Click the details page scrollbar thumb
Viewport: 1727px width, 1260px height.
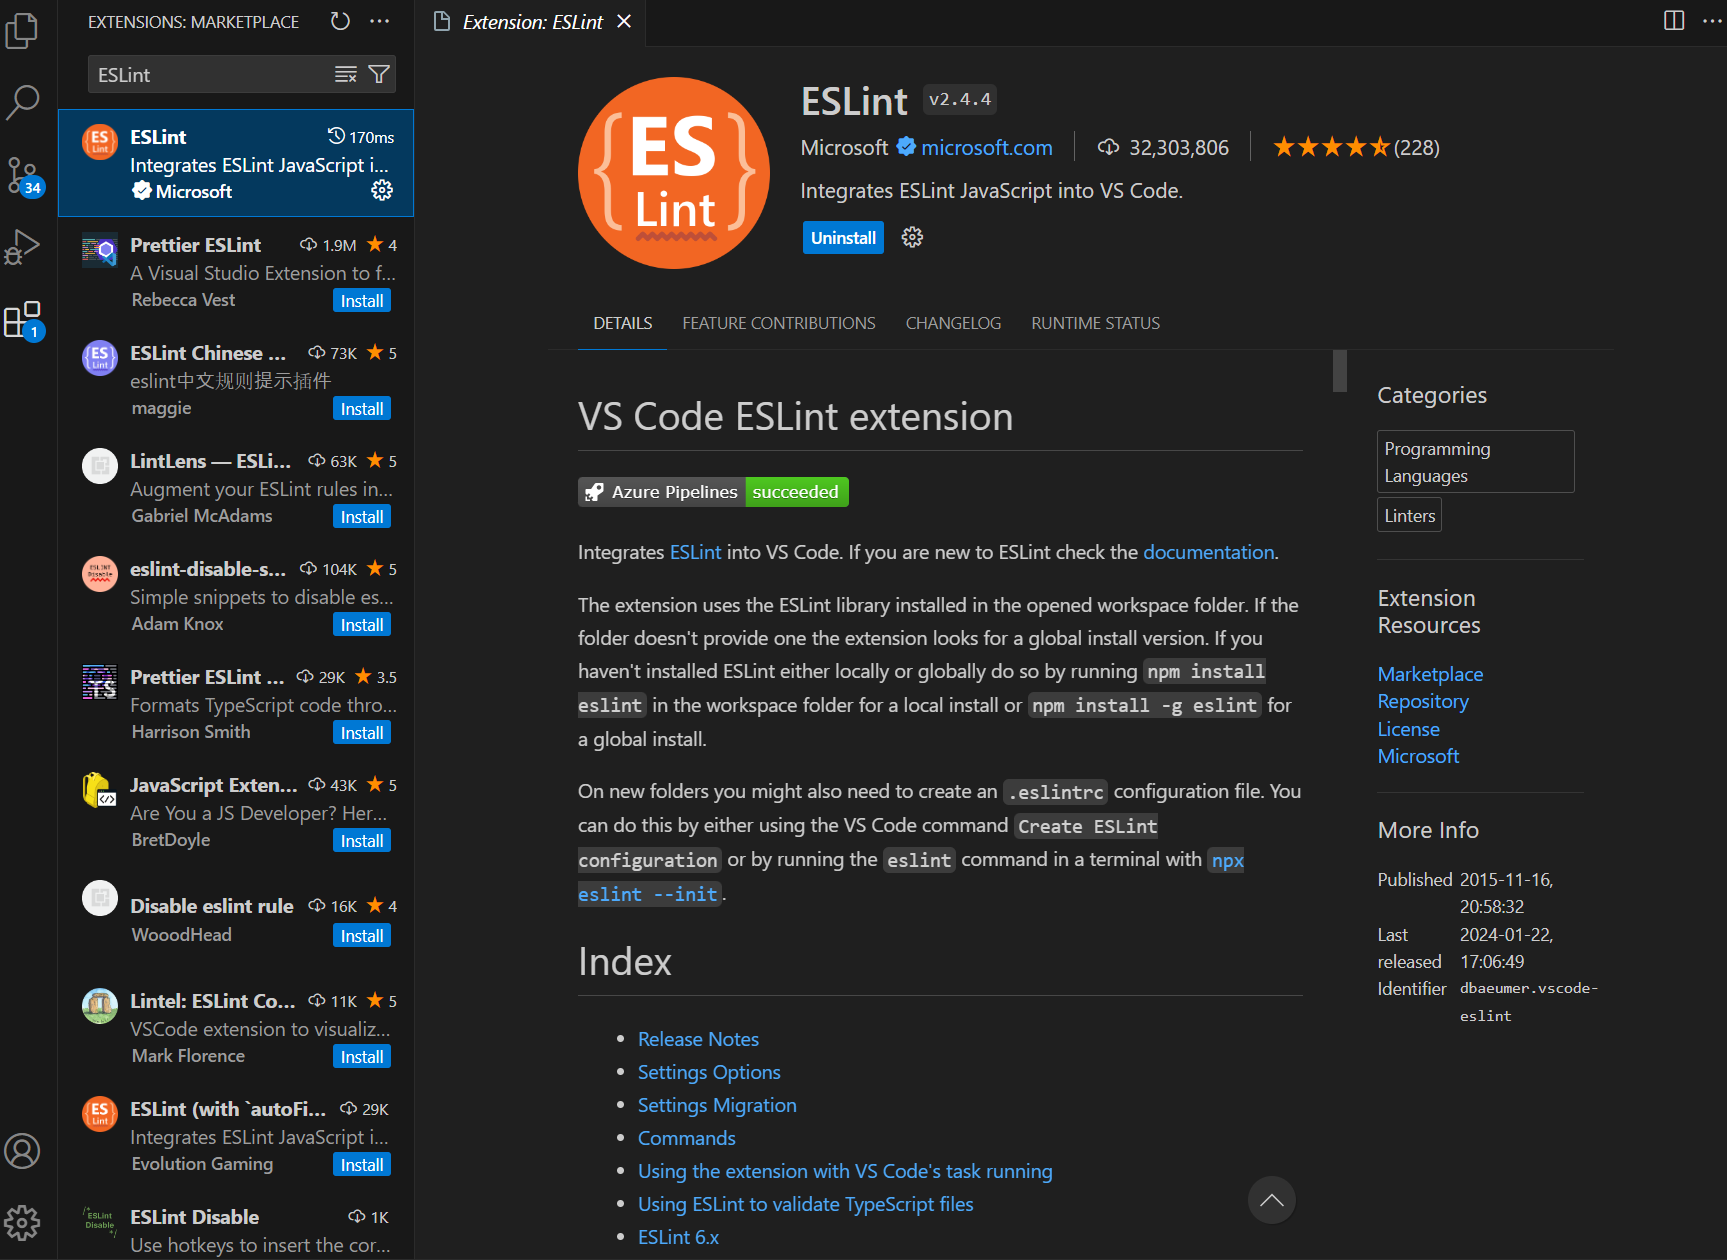point(1340,371)
